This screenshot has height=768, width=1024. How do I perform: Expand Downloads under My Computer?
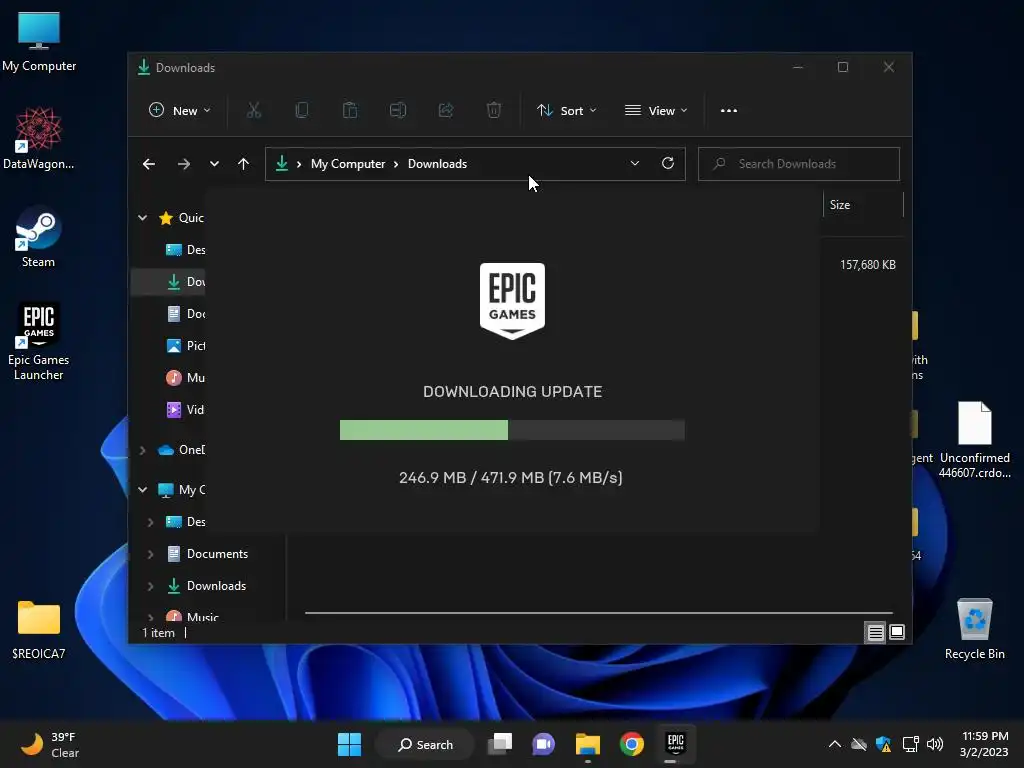point(150,586)
